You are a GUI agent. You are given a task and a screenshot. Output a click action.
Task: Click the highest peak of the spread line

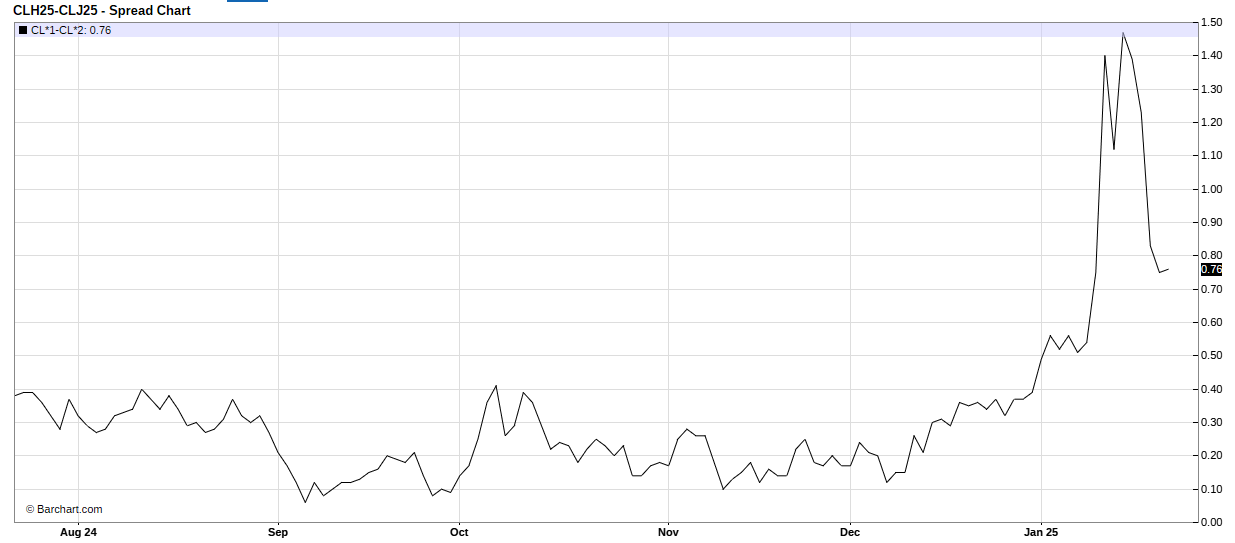click(x=1123, y=33)
